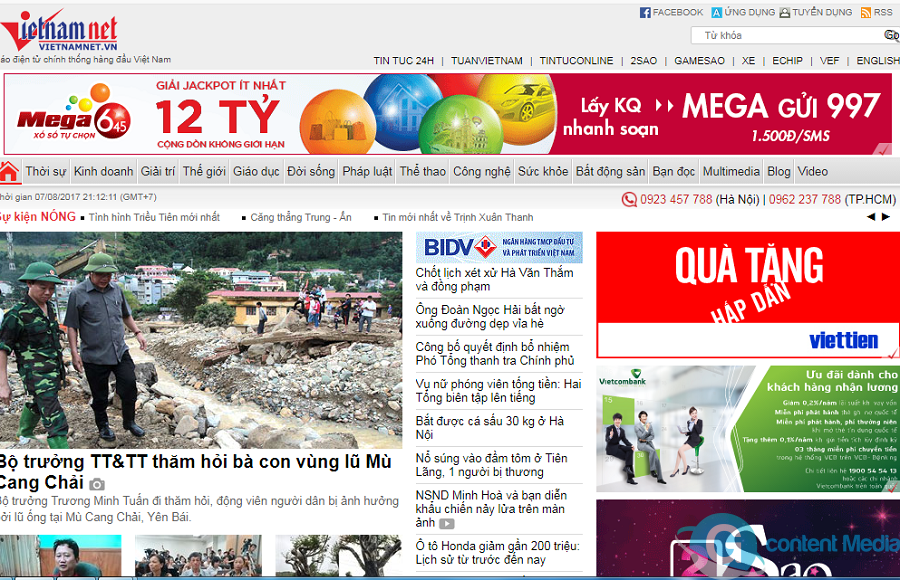900x580 pixels.
Task: Open the TIN TUC 24H link
Action: 404,61
